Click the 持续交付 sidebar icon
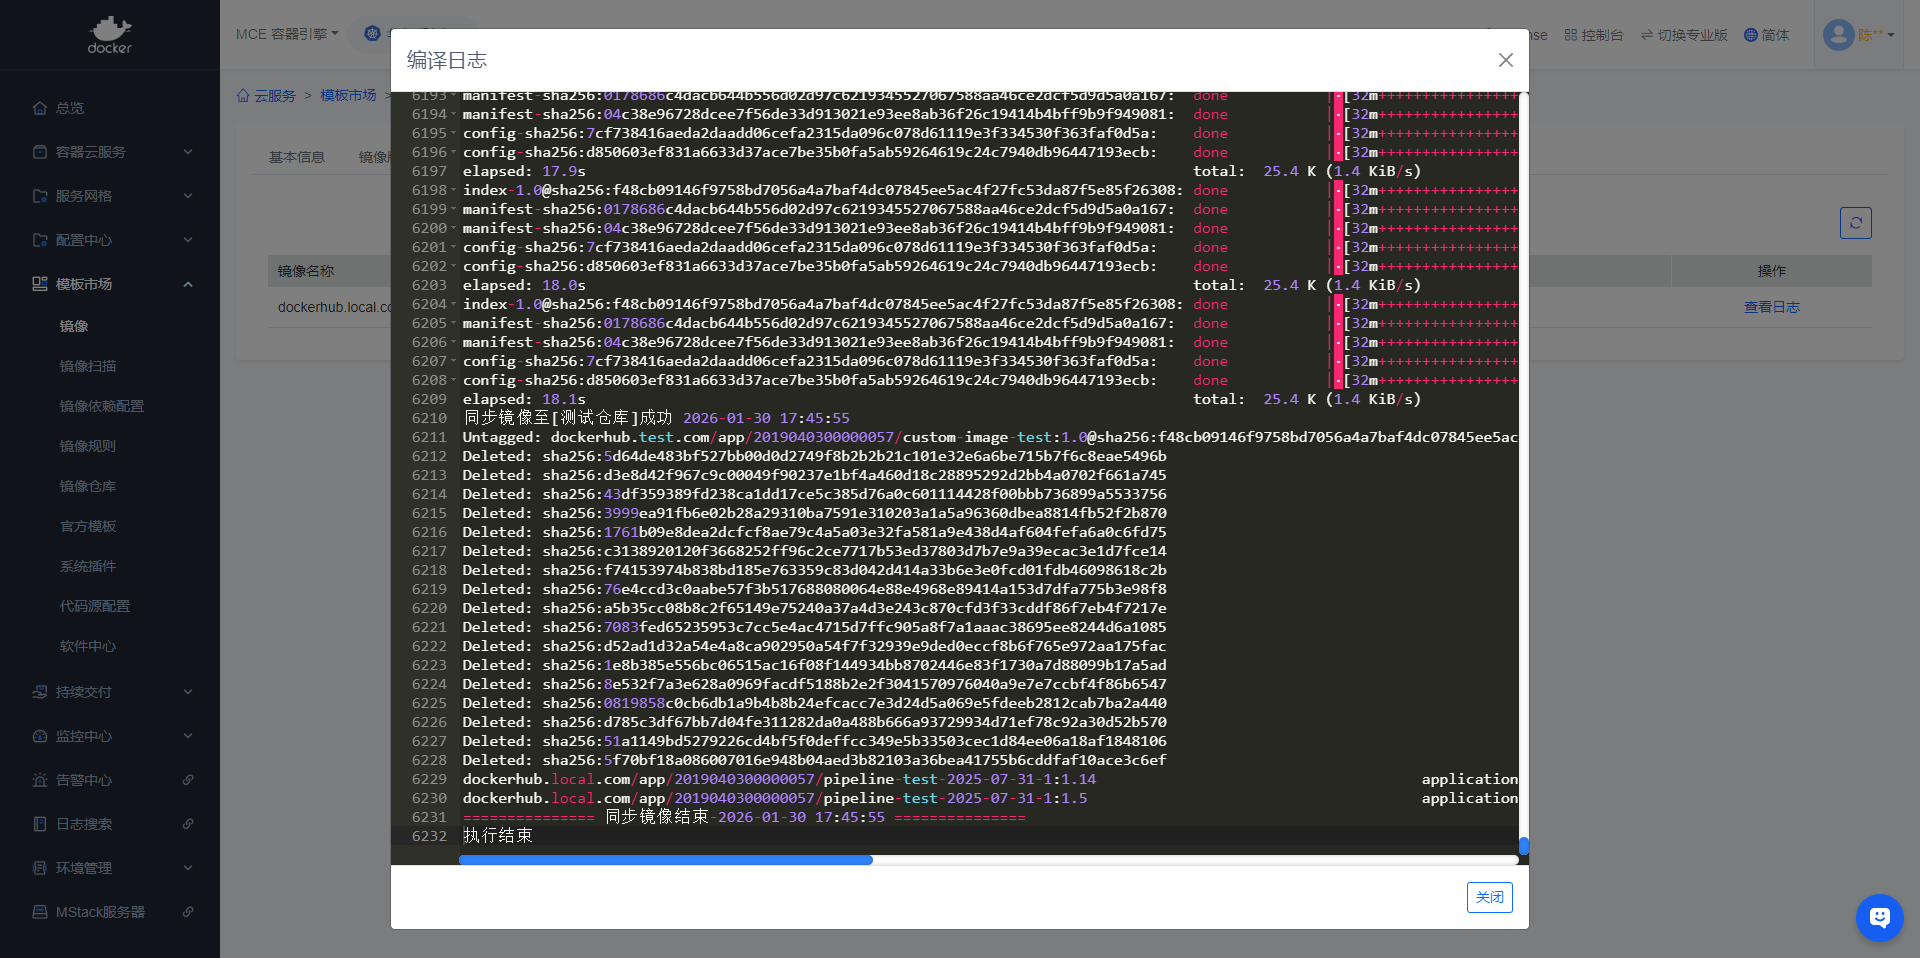This screenshot has width=1920, height=958. (x=40, y=692)
